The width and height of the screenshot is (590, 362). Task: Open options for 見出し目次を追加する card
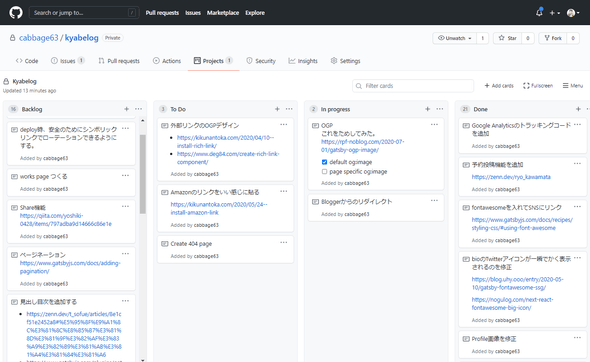tap(125, 301)
